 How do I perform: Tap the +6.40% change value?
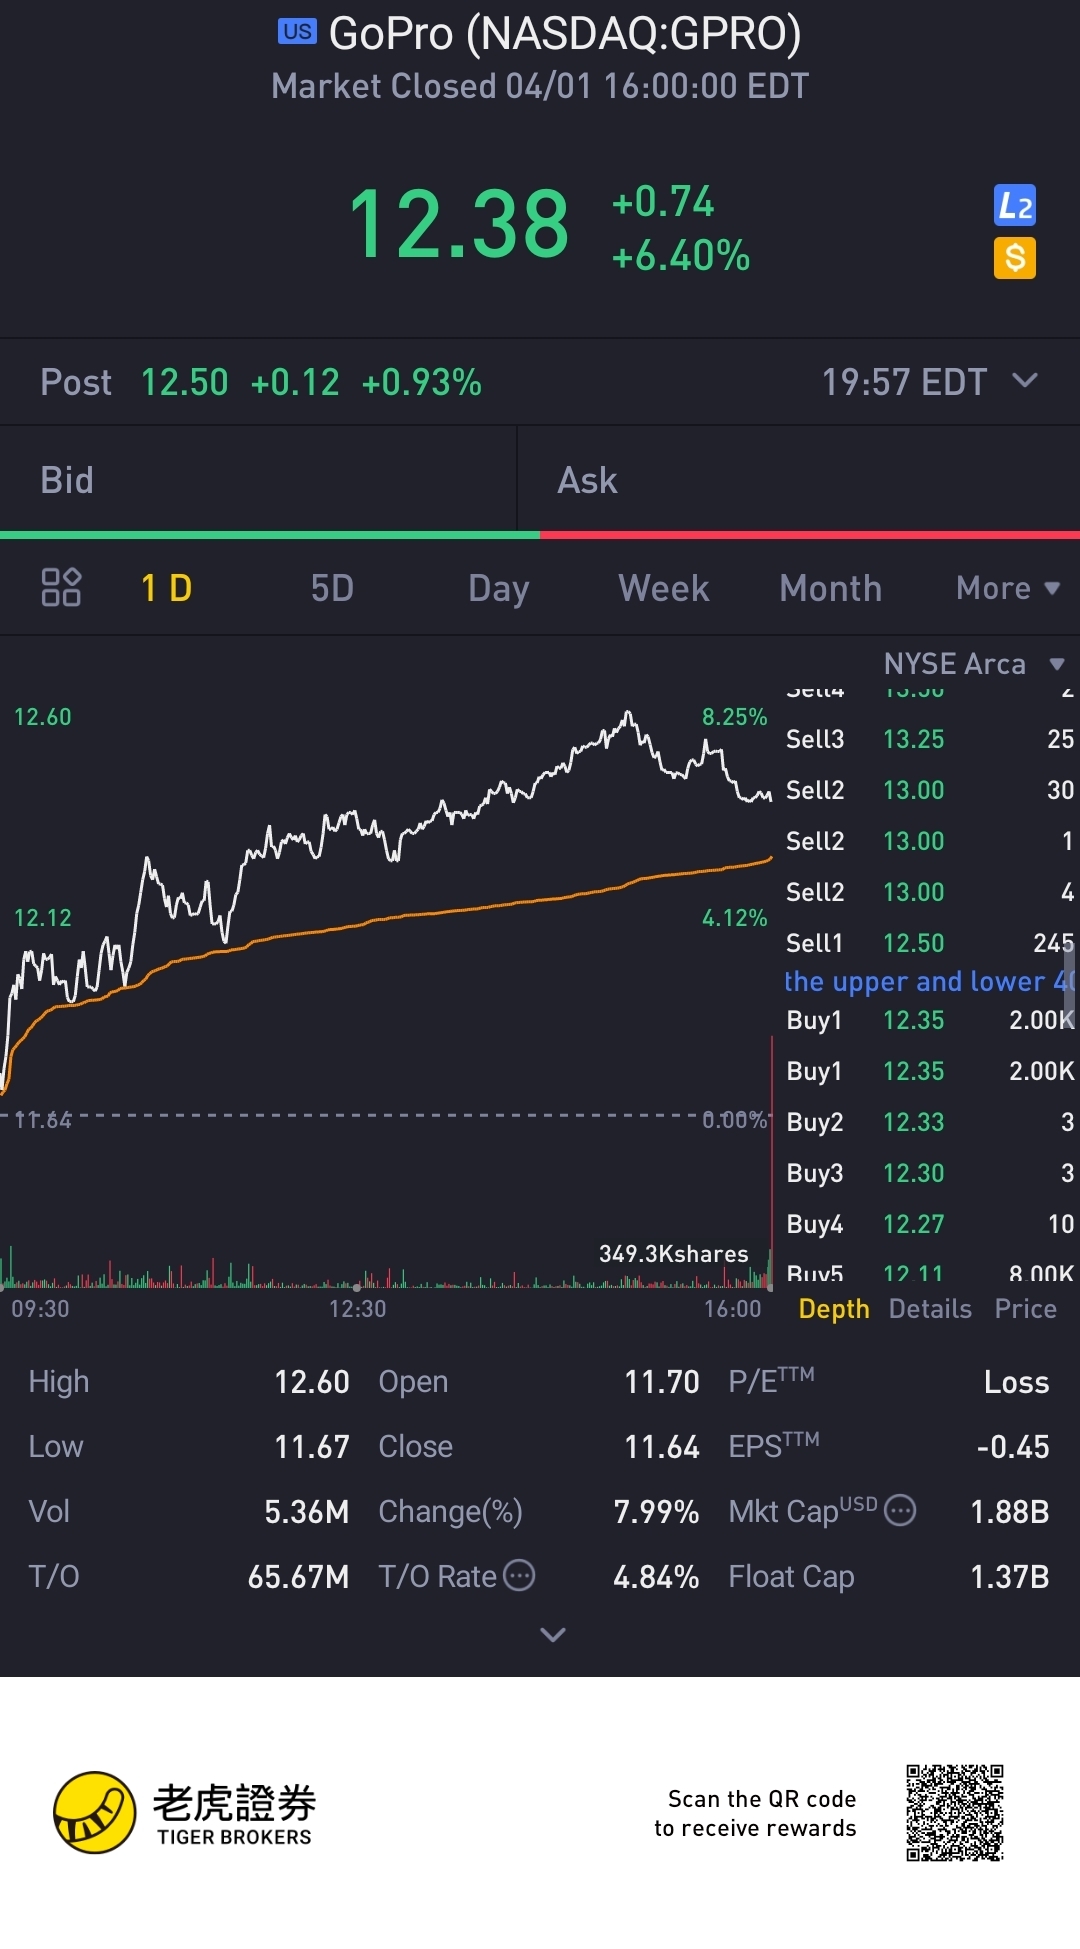coord(680,256)
